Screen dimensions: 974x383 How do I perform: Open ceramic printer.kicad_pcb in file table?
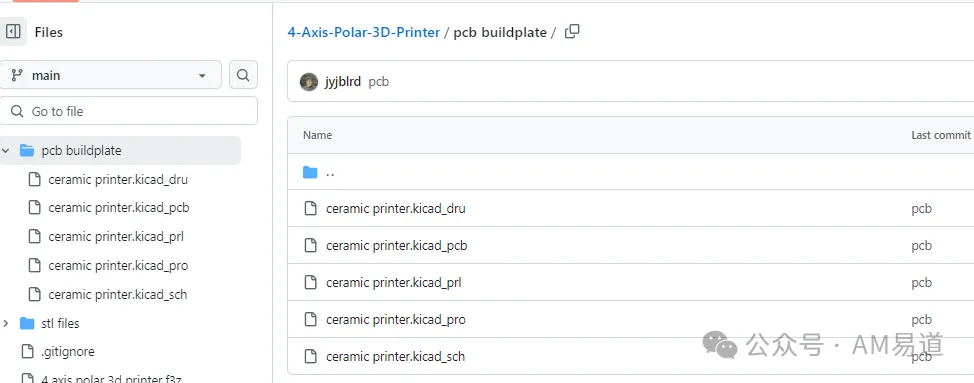tap(396, 246)
